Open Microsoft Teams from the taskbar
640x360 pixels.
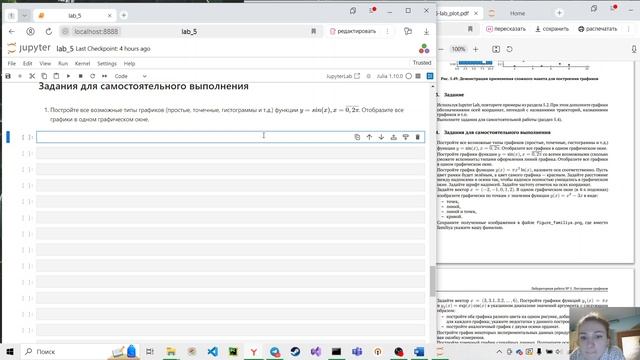point(357,351)
